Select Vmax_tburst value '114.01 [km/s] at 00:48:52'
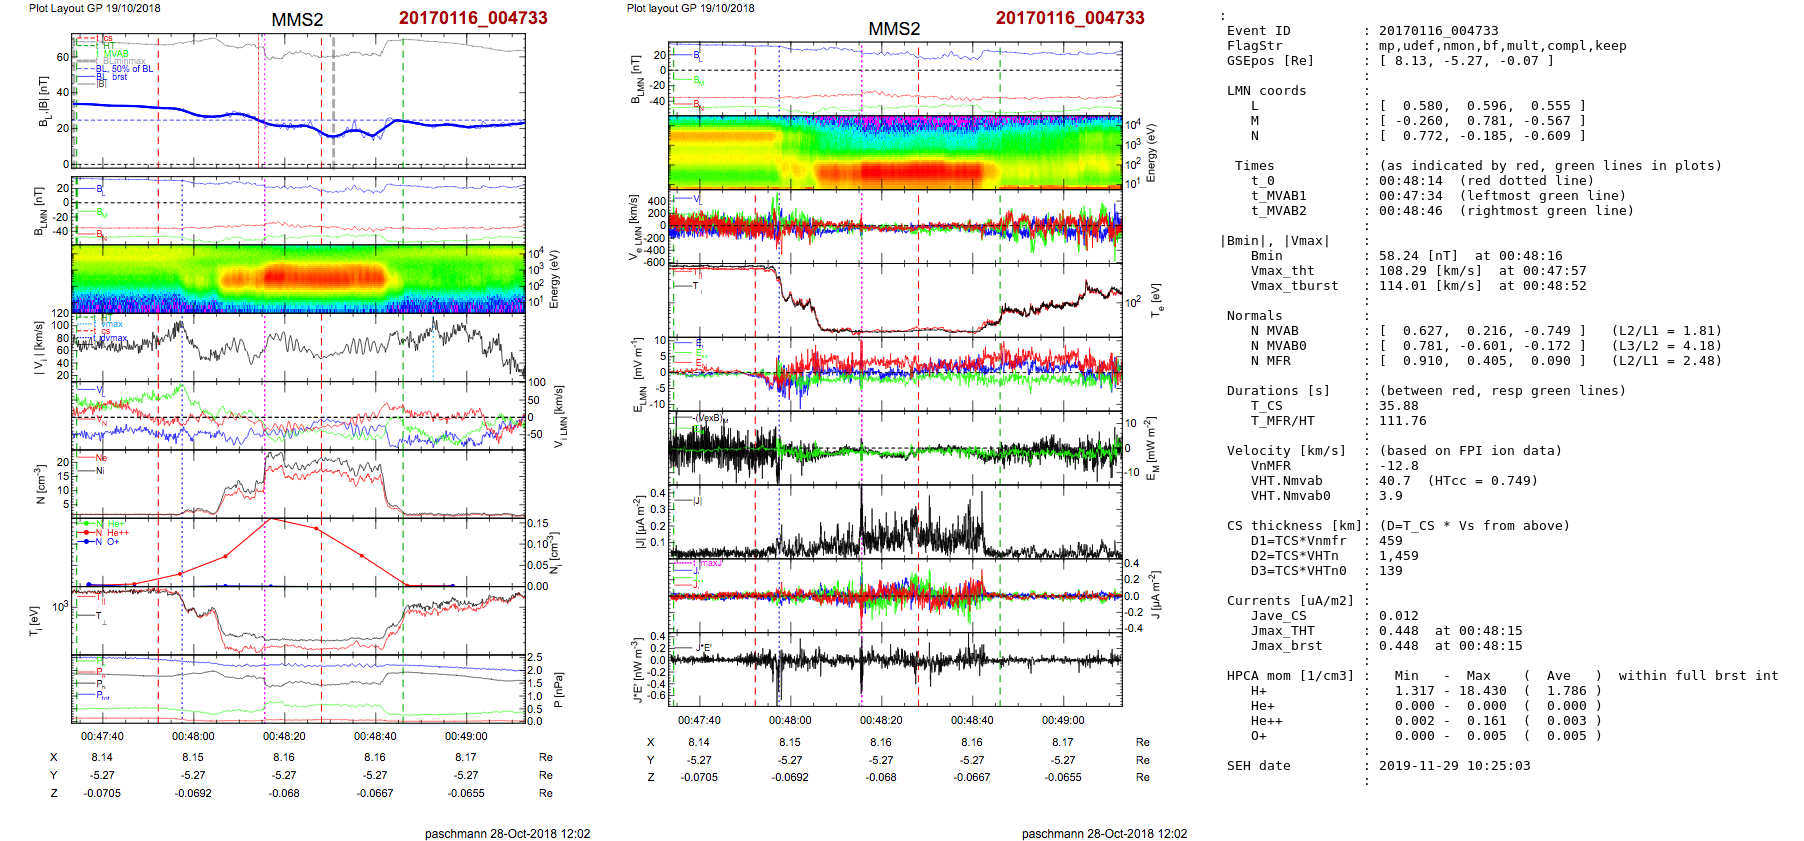Image resolution: width=1804 pixels, height=841 pixels. [x=1483, y=286]
